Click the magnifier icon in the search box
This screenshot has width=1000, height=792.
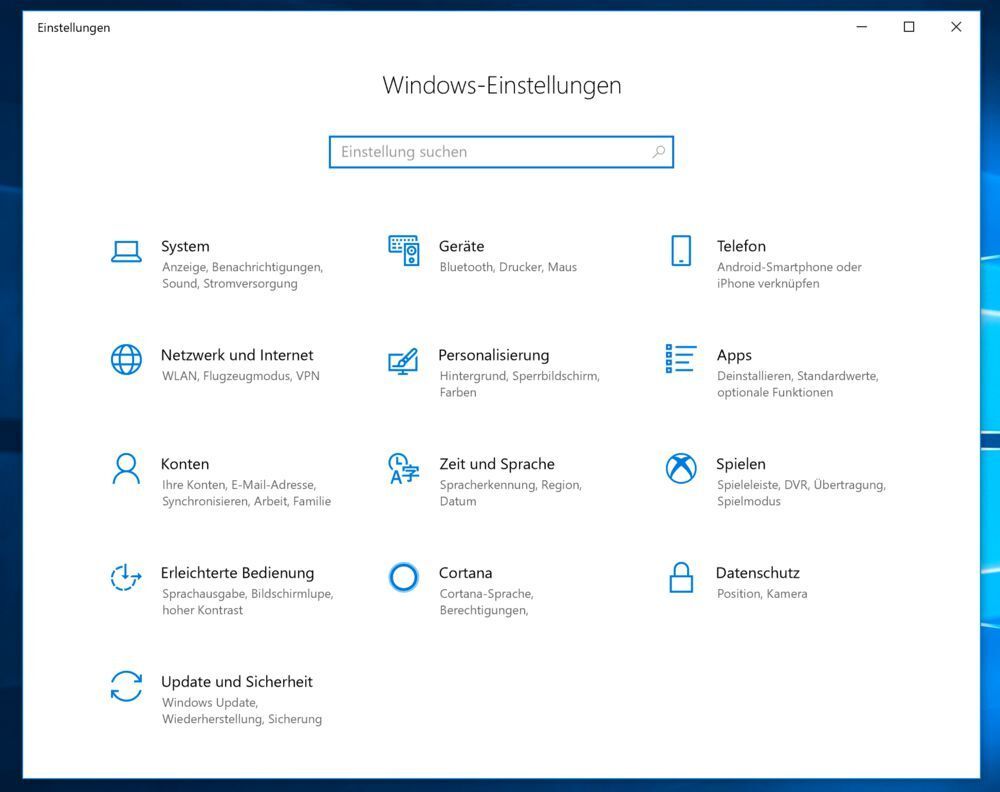coord(659,152)
